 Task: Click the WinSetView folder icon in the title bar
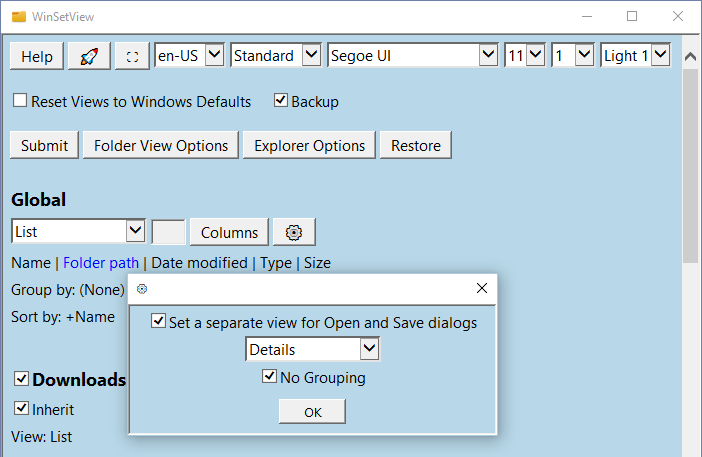click(x=19, y=17)
